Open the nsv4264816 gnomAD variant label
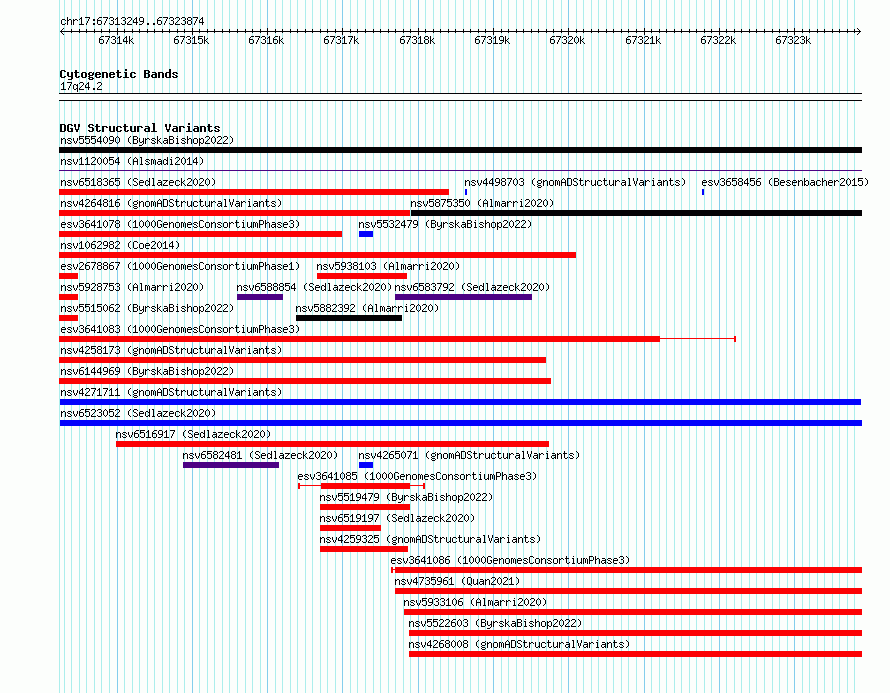 (x=171, y=203)
